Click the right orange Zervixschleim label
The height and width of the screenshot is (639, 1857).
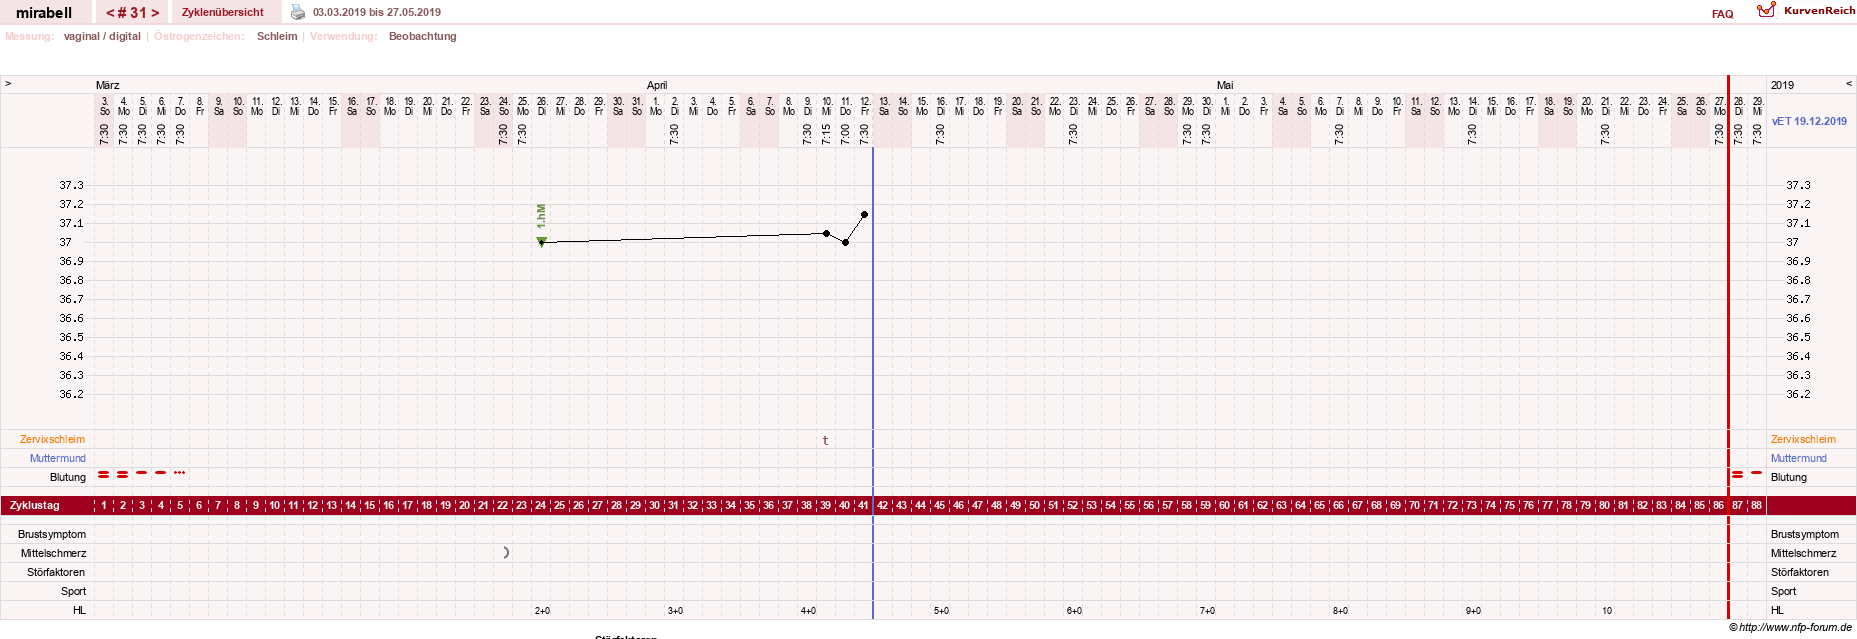coord(1803,439)
